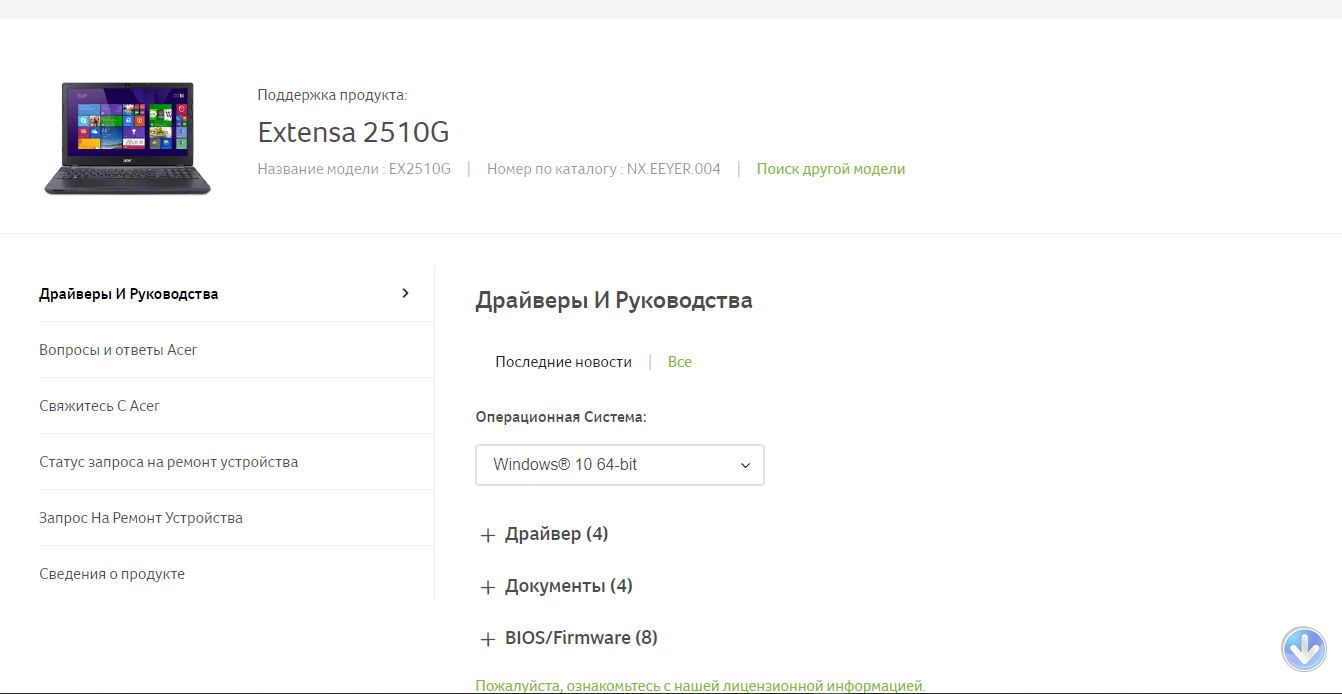This screenshot has width=1342, height=694.
Task: Click the chevron beside Драйверы И Руководства
Action: coord(405,293)
